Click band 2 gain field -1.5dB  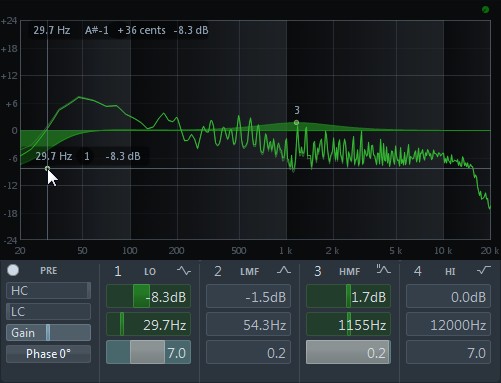(x=248, y=296)
